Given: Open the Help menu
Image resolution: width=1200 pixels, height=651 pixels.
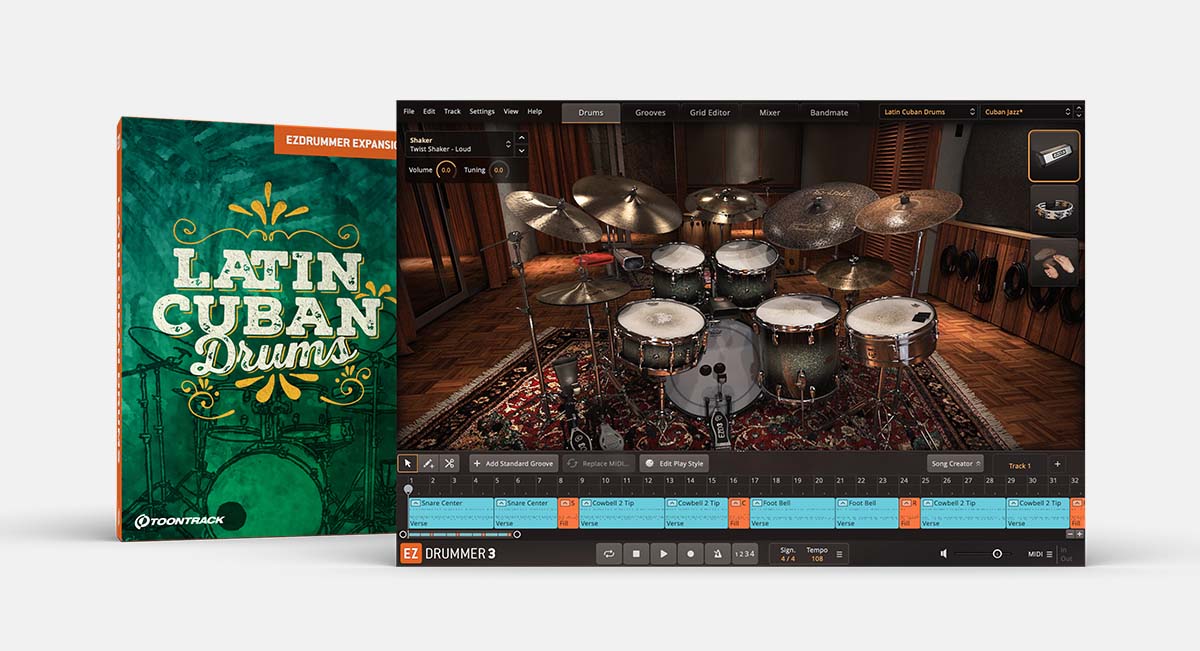Looking at the screenshot, I should click(535, 111).
